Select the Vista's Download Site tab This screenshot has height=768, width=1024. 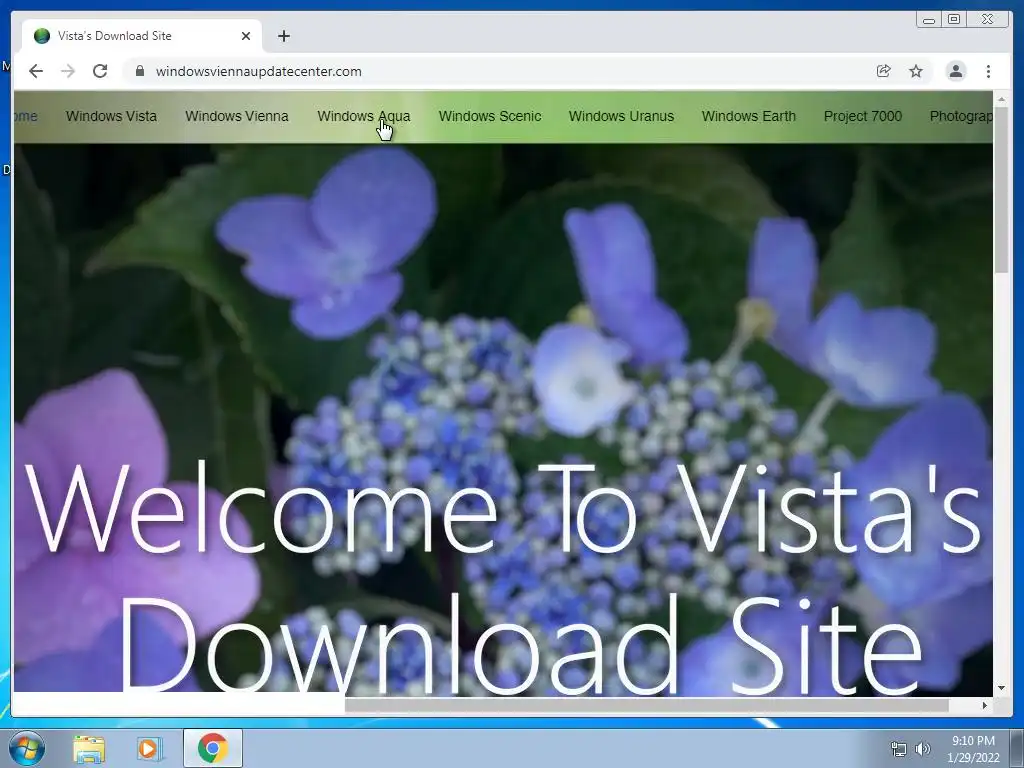pos(142,36)
